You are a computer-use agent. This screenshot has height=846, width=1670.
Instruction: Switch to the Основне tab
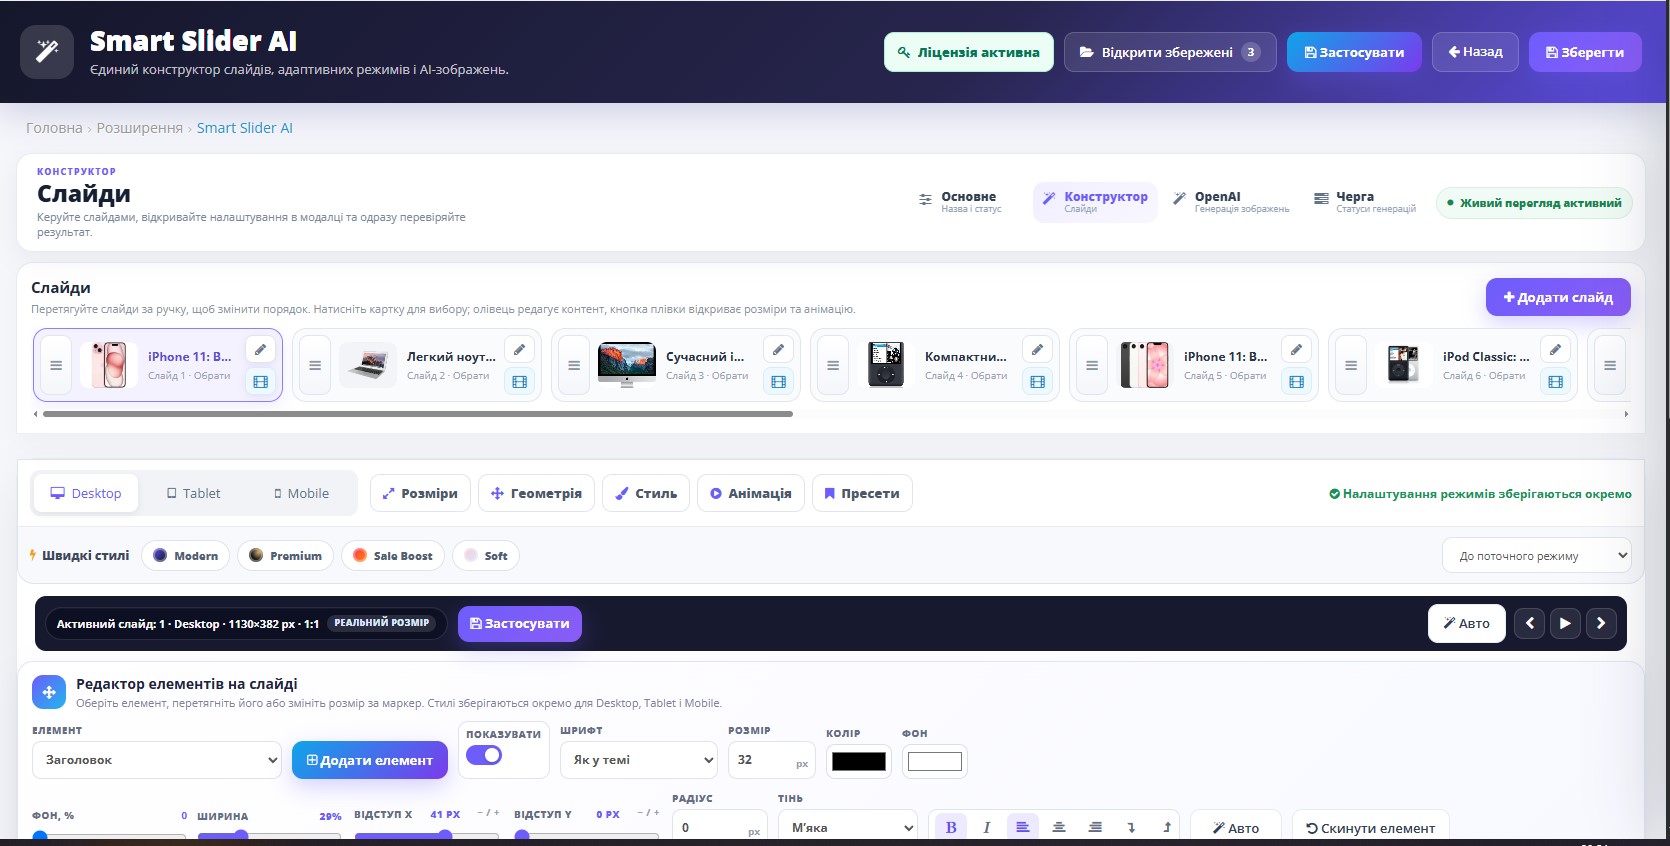(959, 202)
